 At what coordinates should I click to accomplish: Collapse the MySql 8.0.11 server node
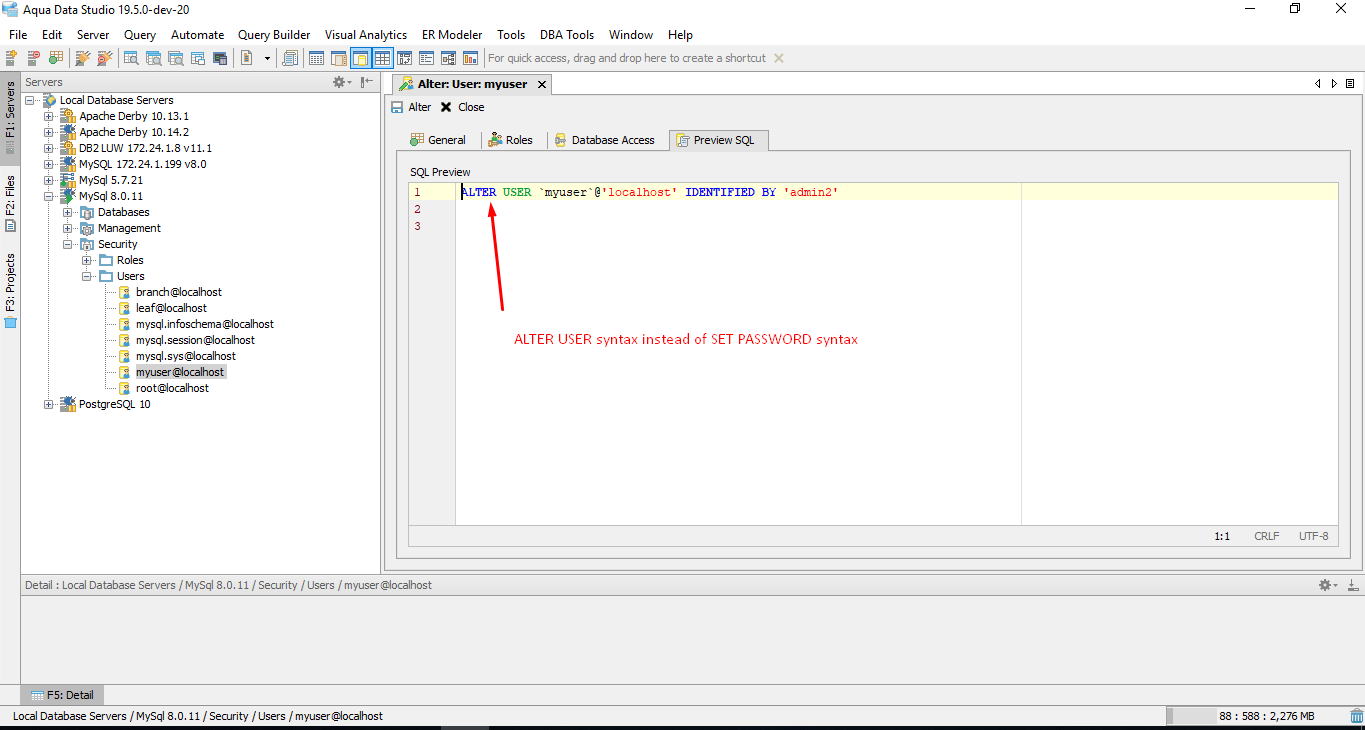point(48,196)
